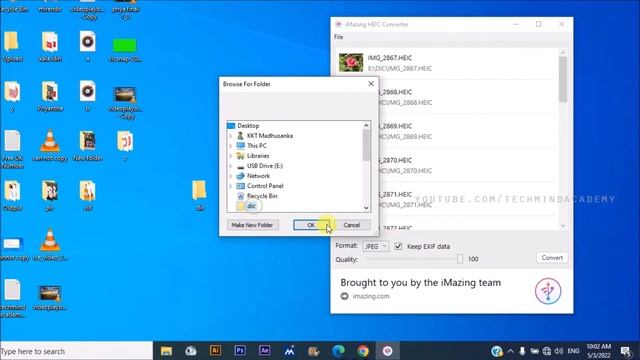Select the Output folder on desktop
The width and height of the screenshot is (640, 360).
[12, 196]
